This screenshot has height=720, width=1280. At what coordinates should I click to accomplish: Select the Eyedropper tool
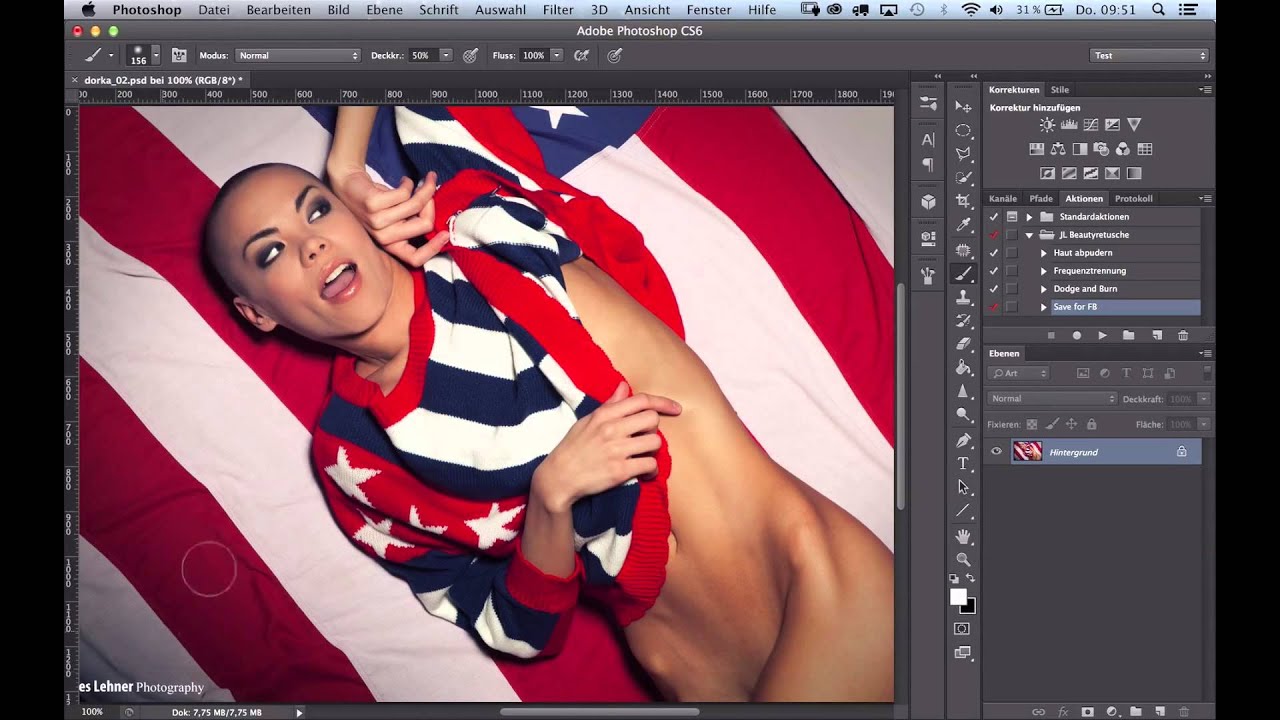(963, 225)
